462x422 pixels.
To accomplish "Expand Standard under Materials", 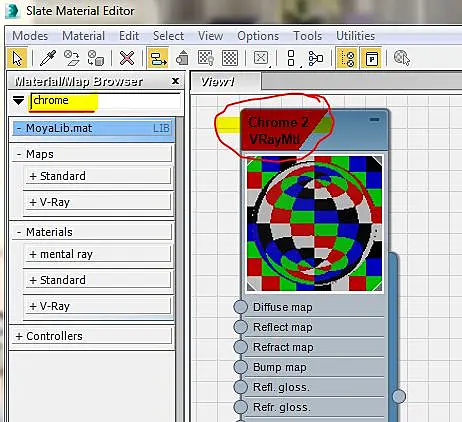I will (x=33, y=280).
